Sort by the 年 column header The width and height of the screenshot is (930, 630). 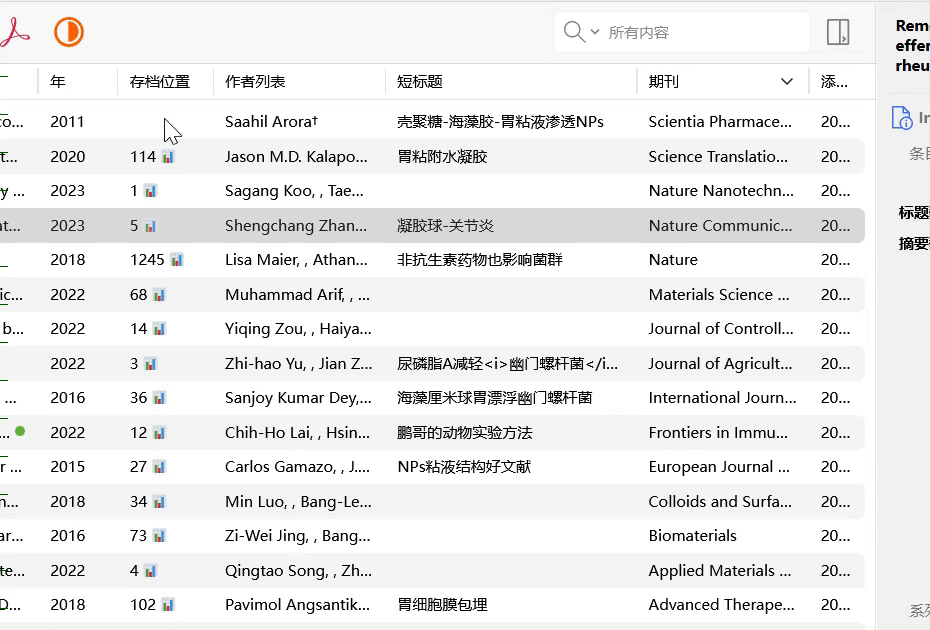point(59,82)
